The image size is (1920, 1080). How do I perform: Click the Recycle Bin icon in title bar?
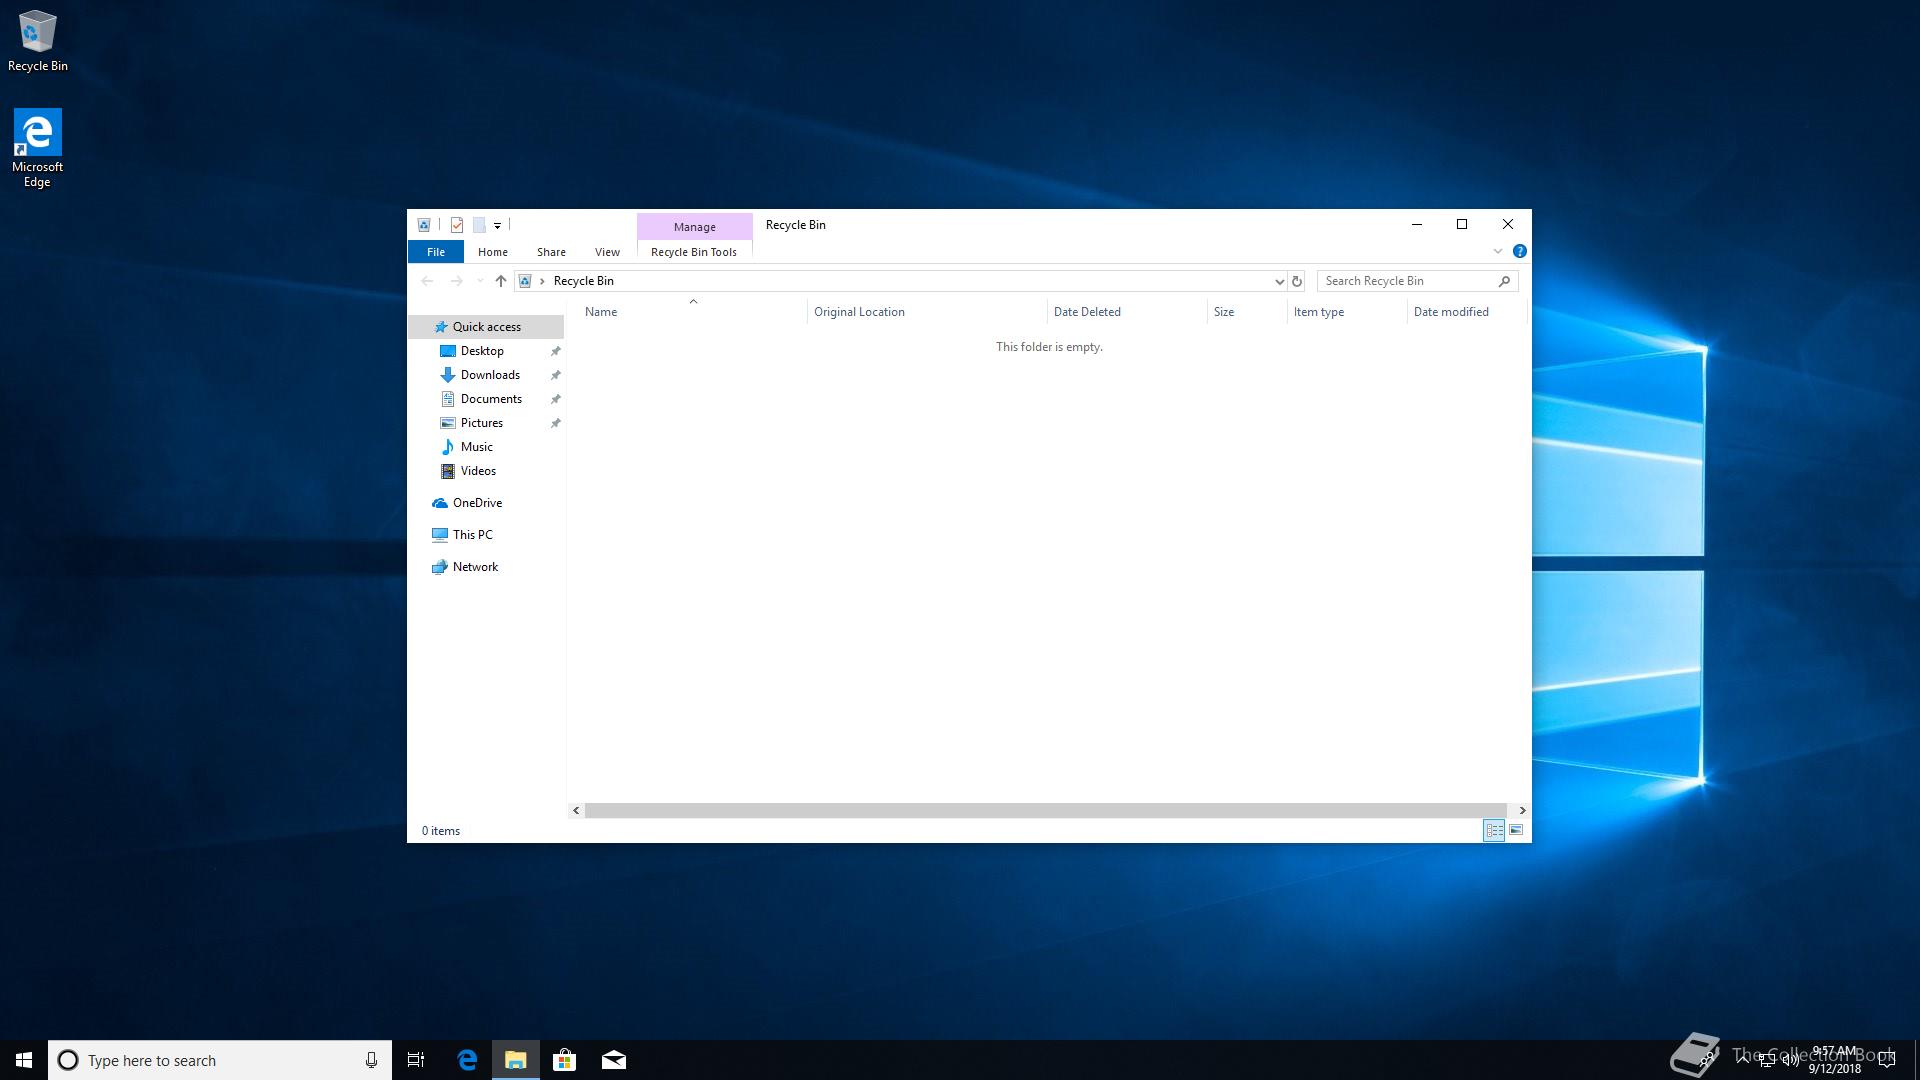[424, 225]
